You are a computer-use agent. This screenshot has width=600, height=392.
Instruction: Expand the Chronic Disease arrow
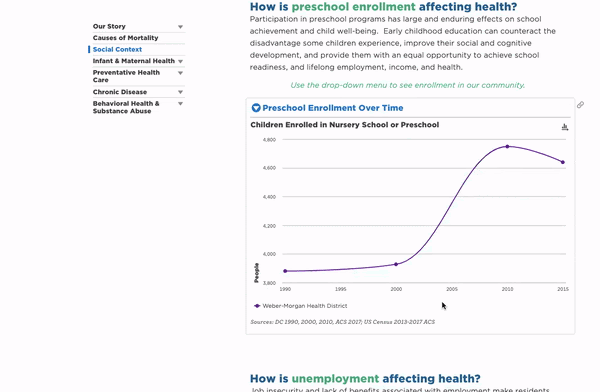[x=180, y=92]
